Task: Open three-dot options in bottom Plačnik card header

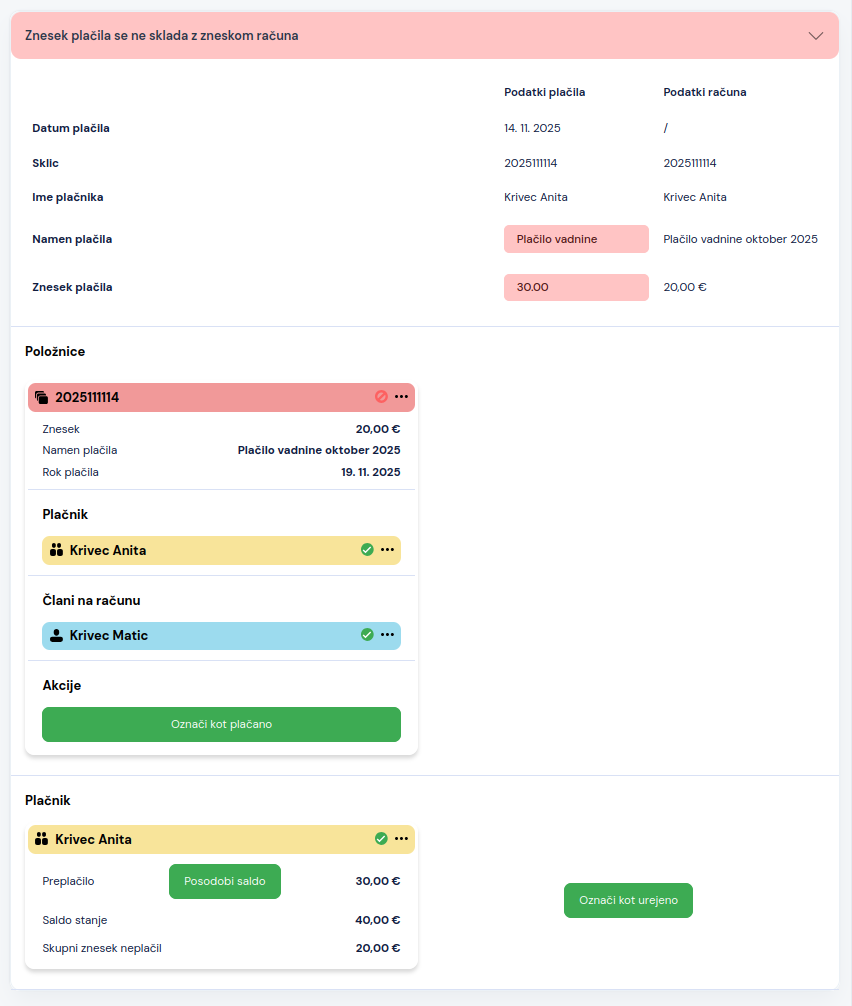Action: [401, 839]
